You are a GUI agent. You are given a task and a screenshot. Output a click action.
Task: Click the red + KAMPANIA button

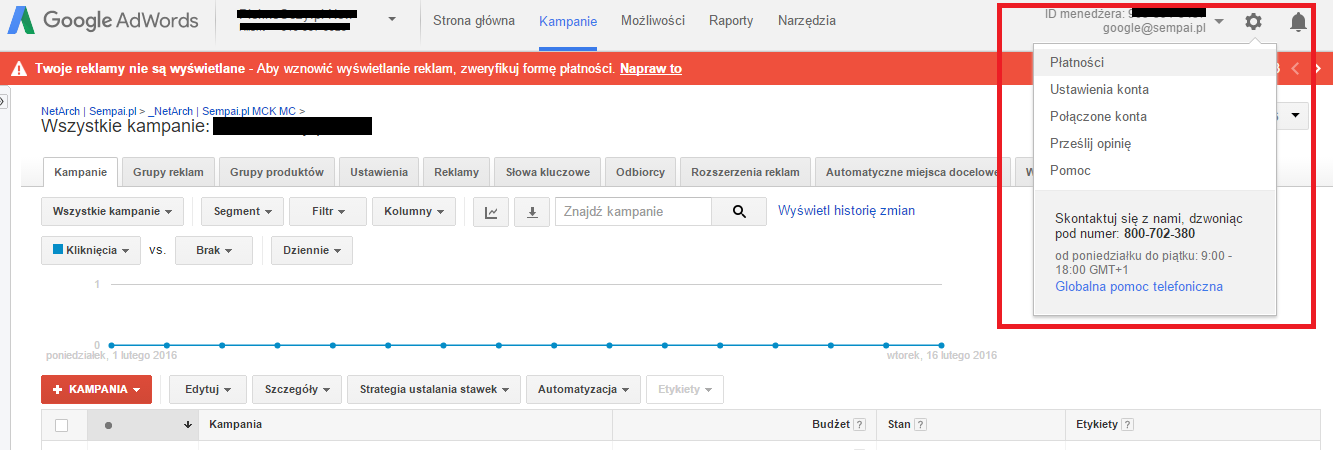coord(96,389)
